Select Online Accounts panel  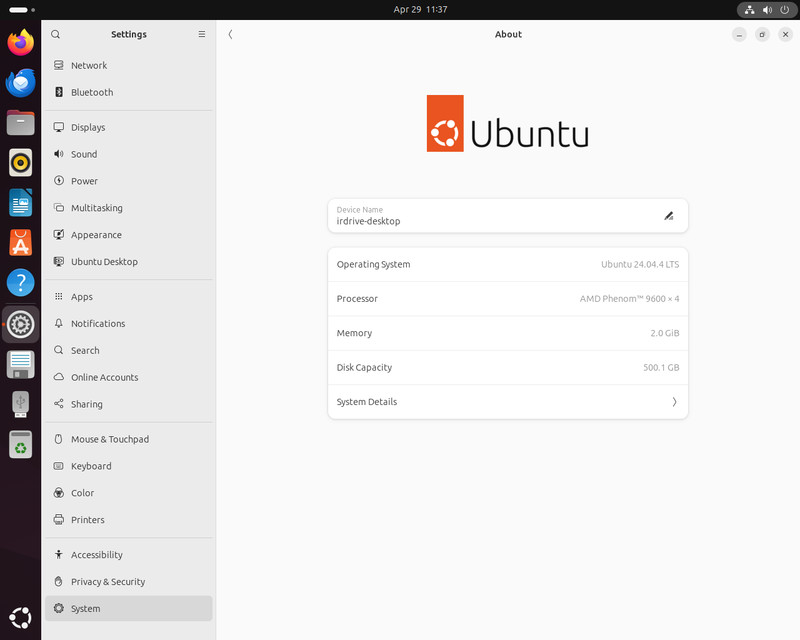tap(129, 377)
